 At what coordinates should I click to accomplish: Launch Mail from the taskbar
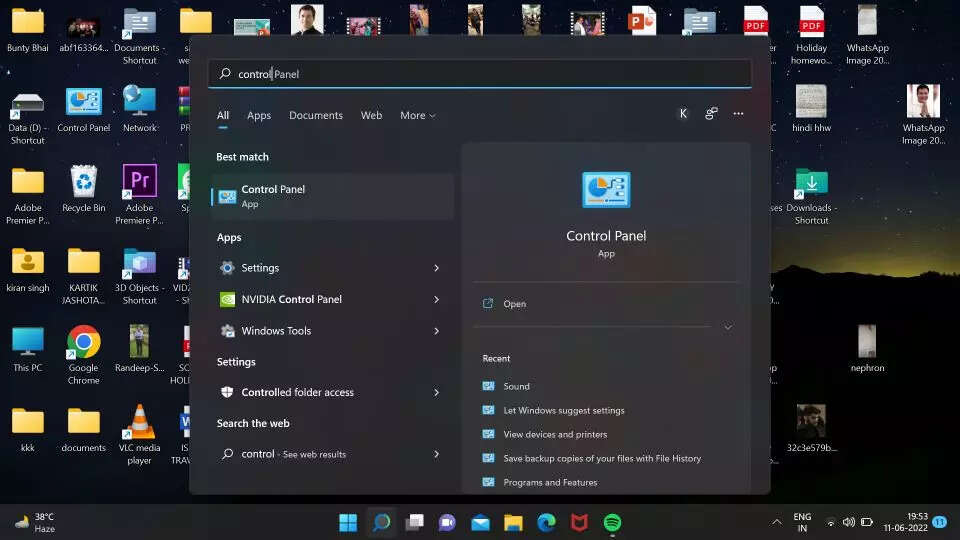point(481,522)
